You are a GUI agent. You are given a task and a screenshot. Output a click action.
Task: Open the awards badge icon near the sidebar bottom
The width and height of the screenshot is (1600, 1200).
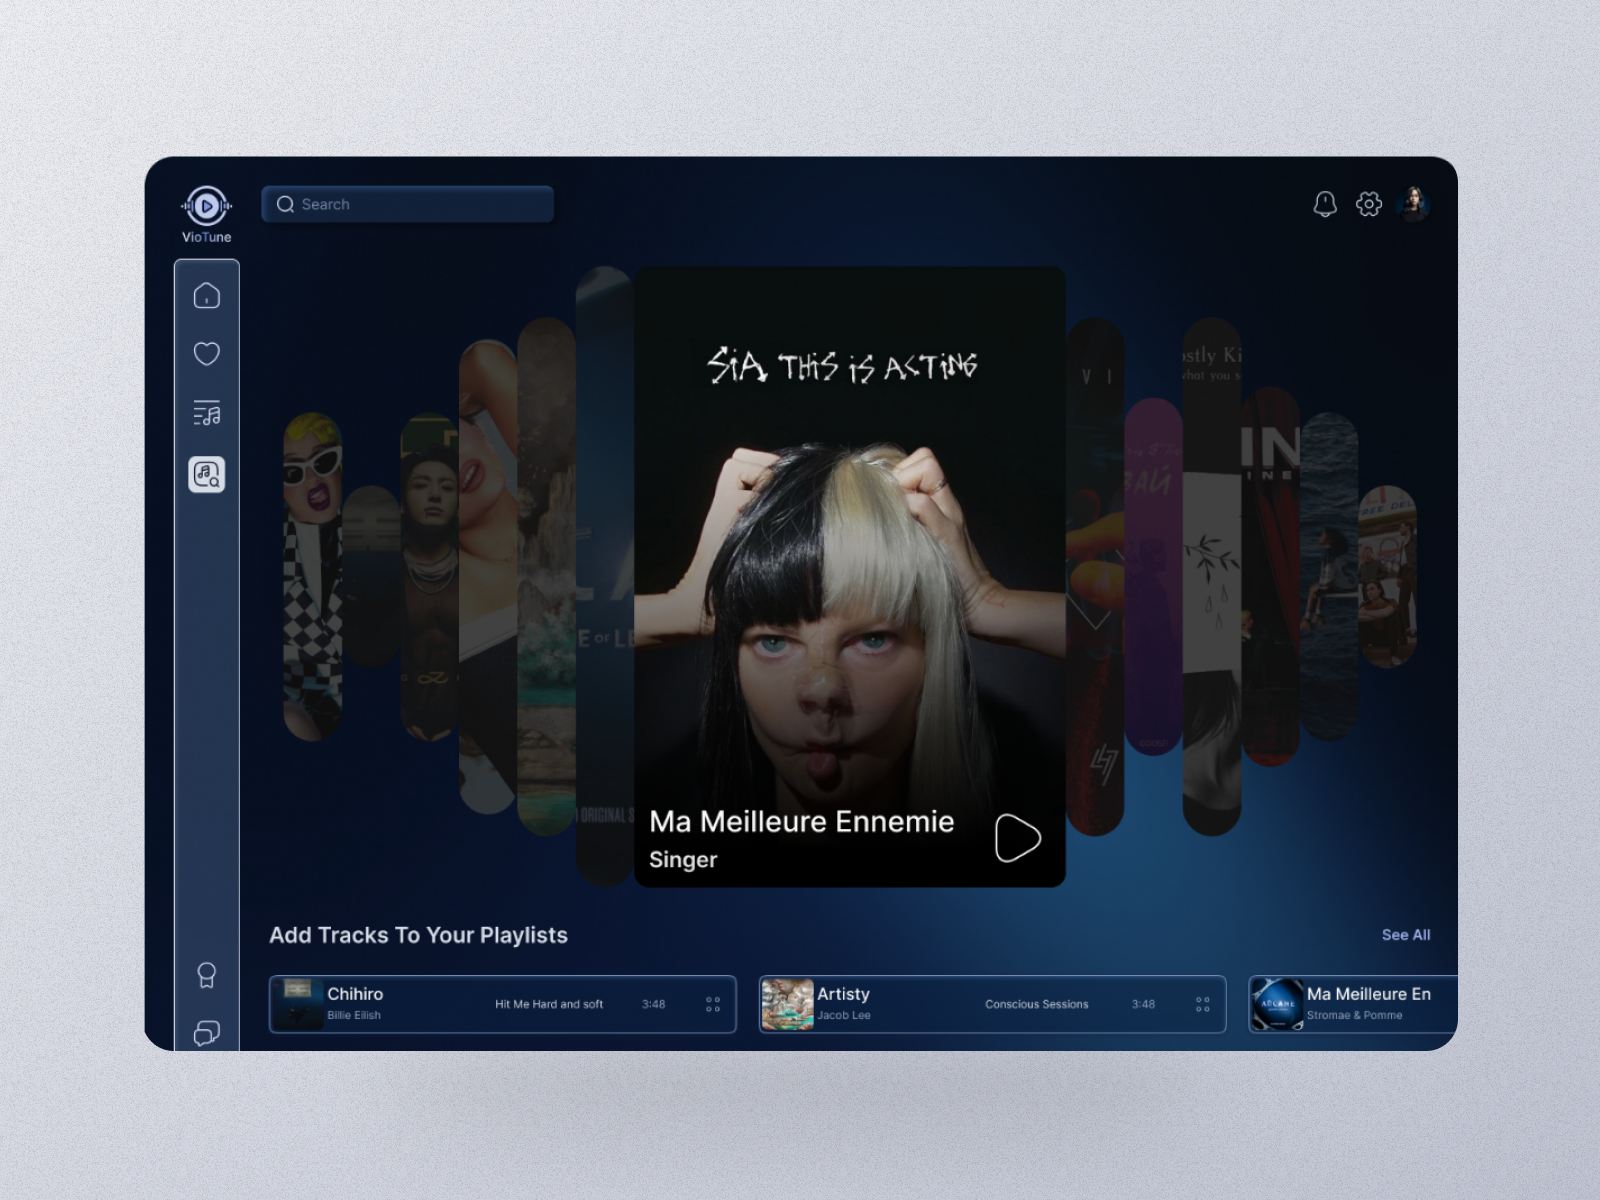point(206,975)
